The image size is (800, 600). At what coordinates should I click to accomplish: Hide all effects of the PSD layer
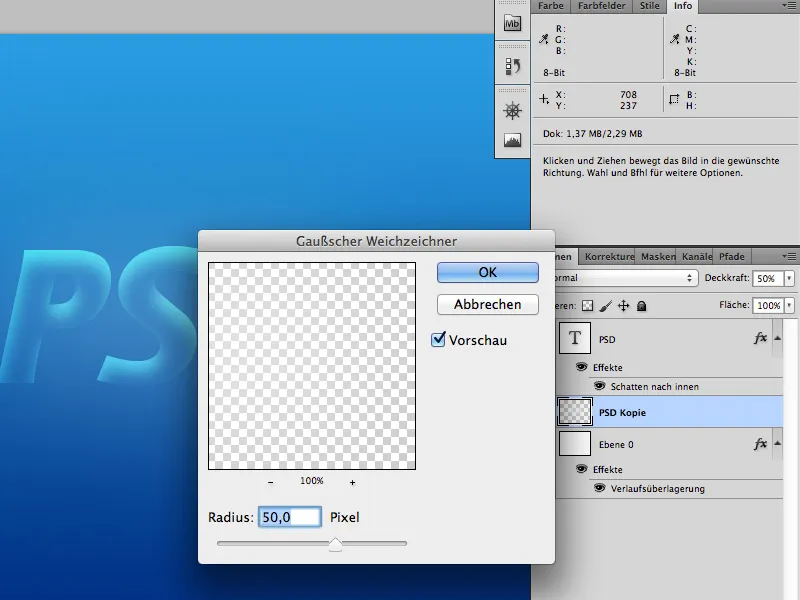point(581,367)
